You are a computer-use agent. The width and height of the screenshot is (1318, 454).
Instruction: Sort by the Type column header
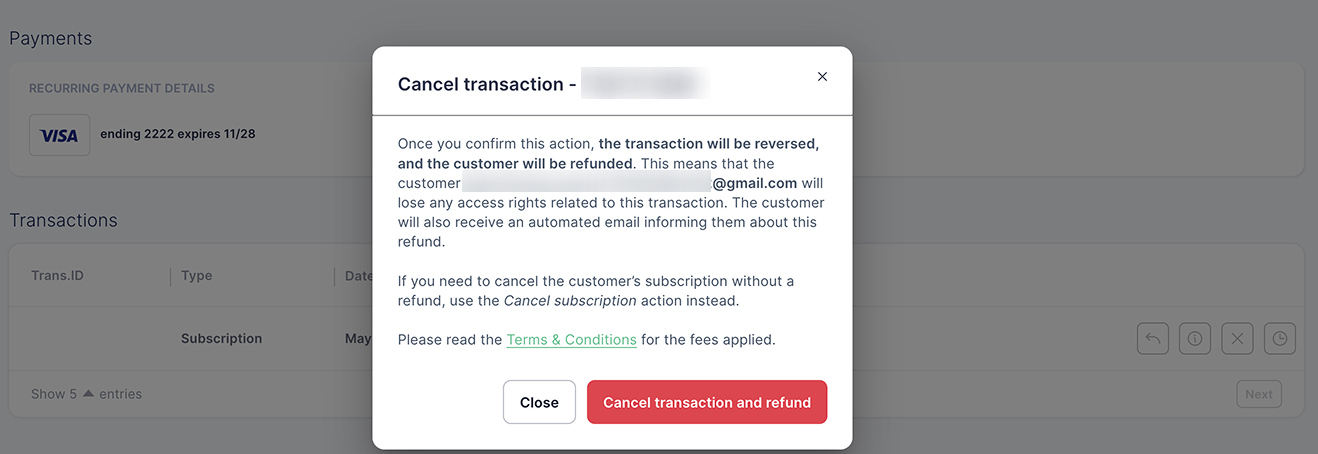(x=196, y=276)
